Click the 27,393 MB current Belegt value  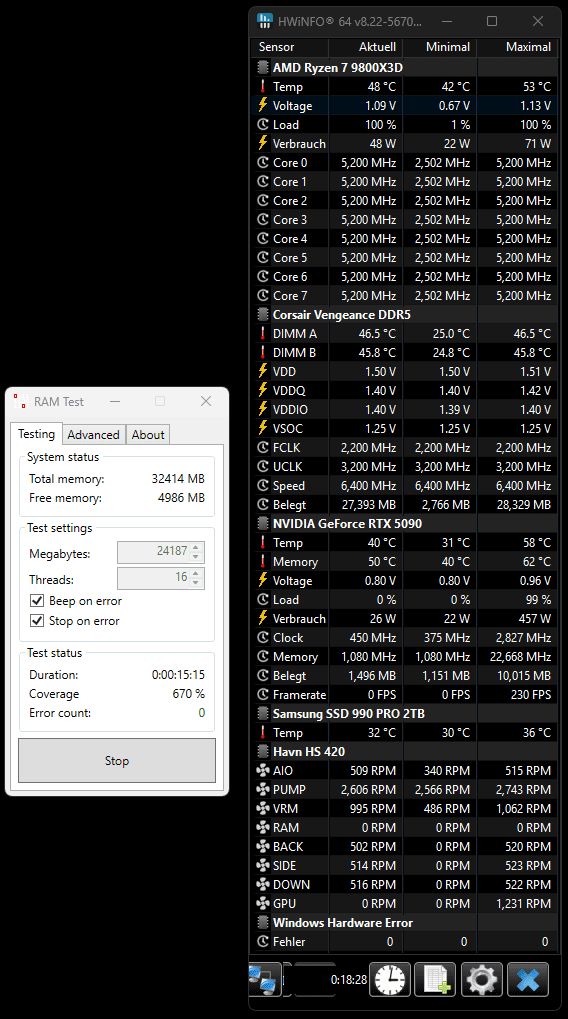pos(369,504)
